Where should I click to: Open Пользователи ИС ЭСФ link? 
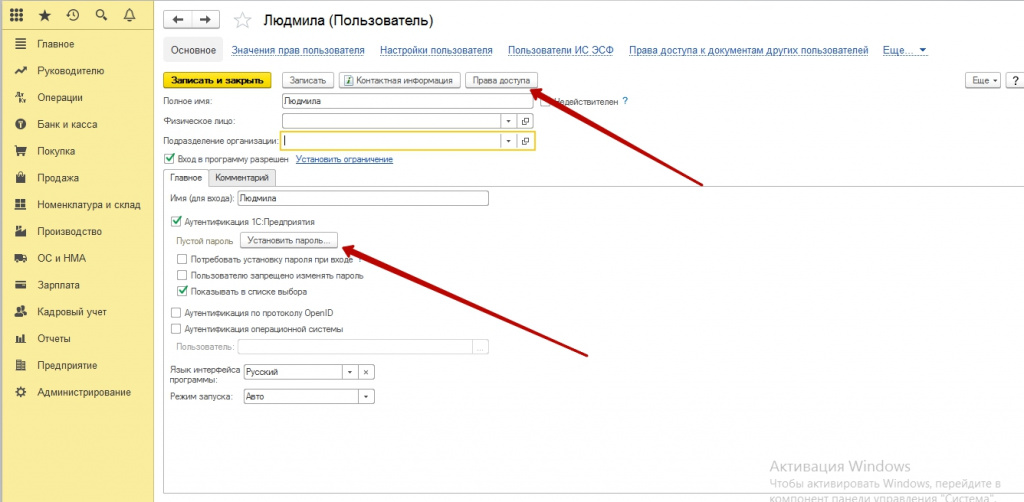[x=561, y=50]
